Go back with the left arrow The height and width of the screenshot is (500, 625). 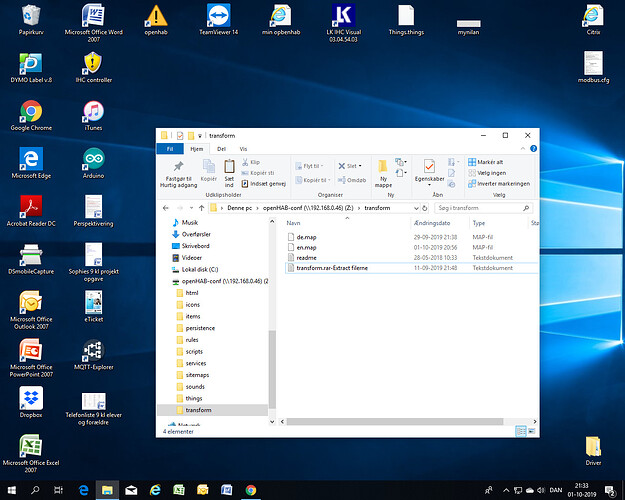tap(166, 208)
